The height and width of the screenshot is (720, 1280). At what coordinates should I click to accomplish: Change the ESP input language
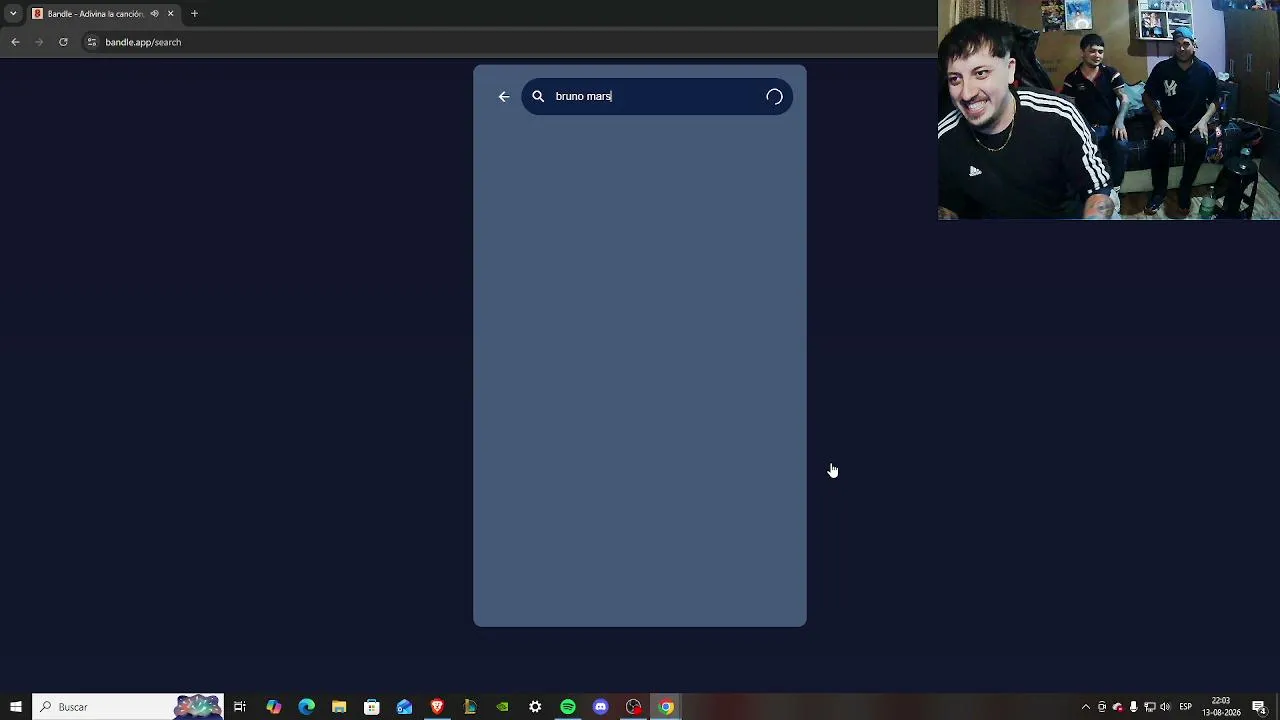coord(1185,707)
